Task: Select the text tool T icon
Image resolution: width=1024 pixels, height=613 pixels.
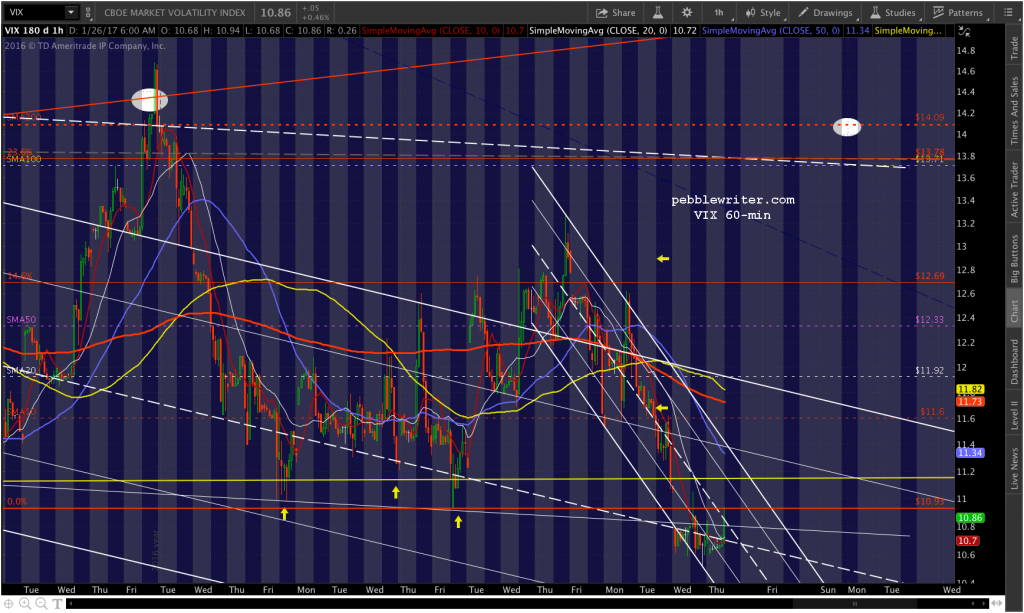Action: [x=57, y=604]
